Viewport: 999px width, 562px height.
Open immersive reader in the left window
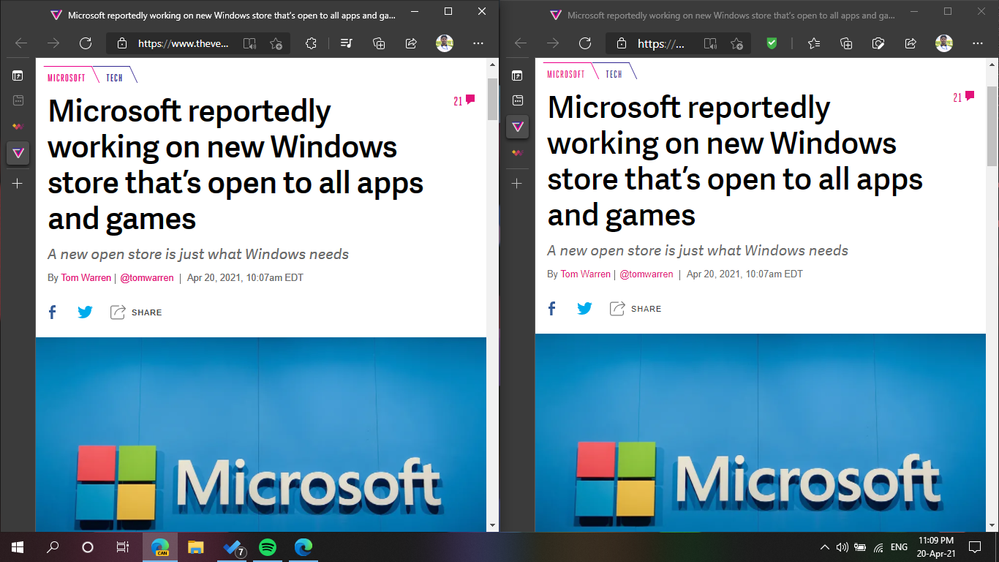pos(250,43)
